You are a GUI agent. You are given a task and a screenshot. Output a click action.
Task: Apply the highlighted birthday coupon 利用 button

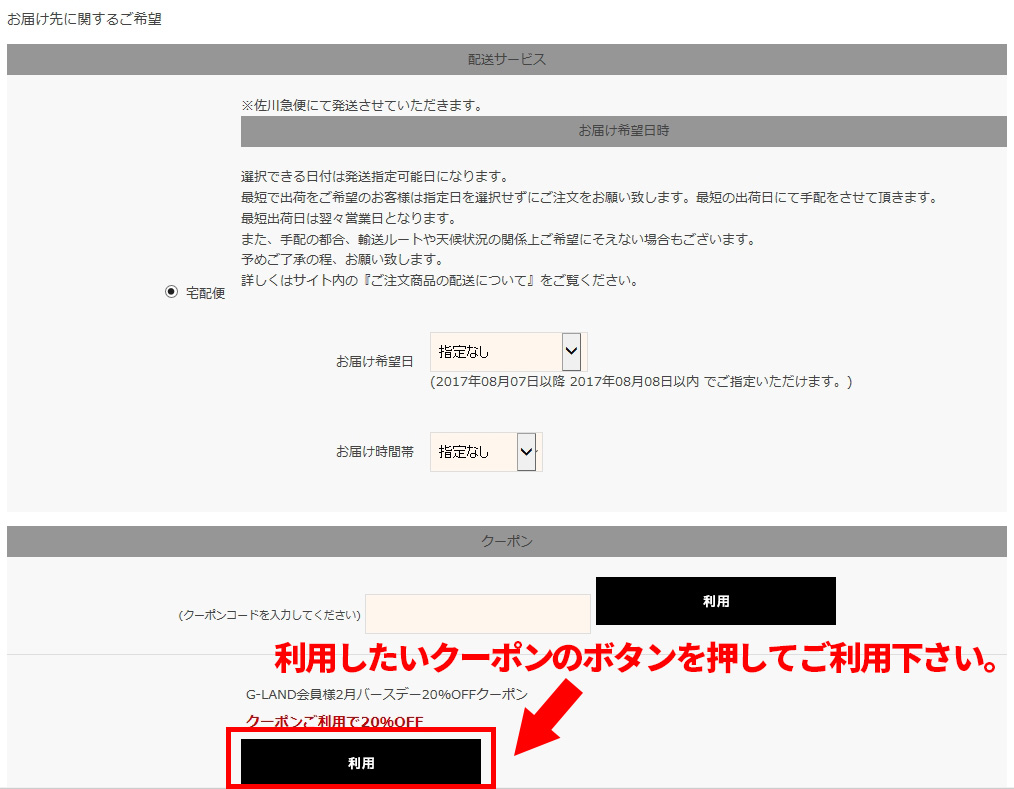point(361,761)
